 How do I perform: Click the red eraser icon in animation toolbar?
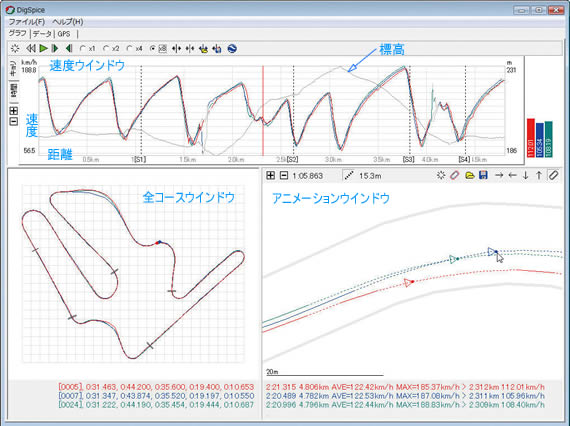(454, 176)
